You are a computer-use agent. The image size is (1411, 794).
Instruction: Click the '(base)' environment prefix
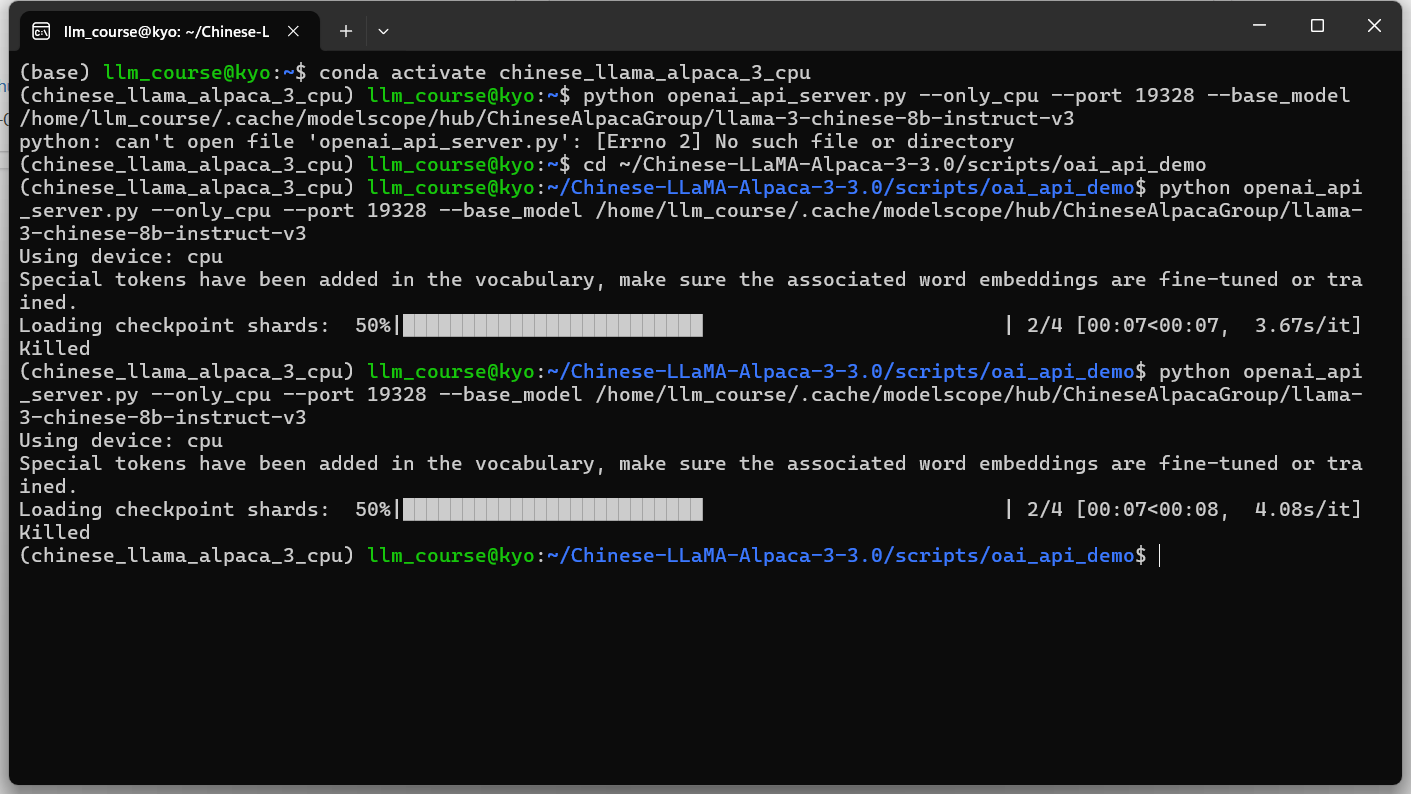tap(55, 72)
